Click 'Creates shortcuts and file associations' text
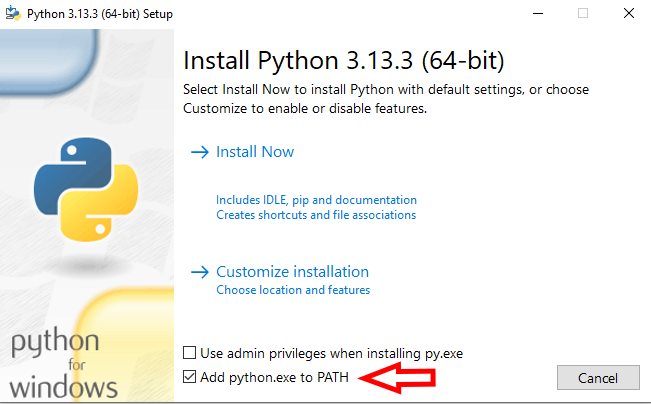 (316, 215)
